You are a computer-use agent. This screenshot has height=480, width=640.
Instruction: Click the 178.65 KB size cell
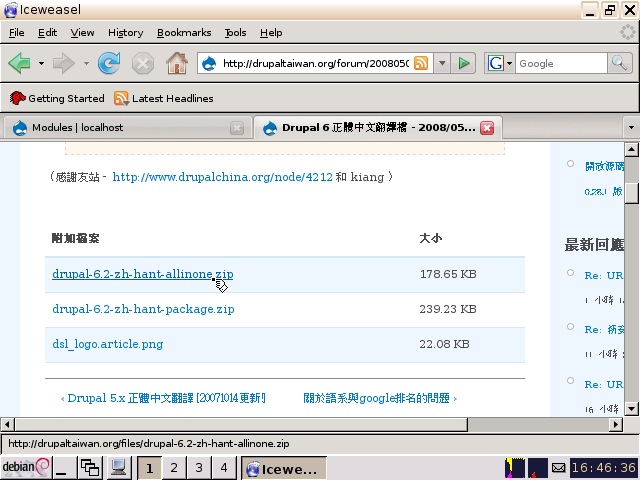click(x=448, y=274)
